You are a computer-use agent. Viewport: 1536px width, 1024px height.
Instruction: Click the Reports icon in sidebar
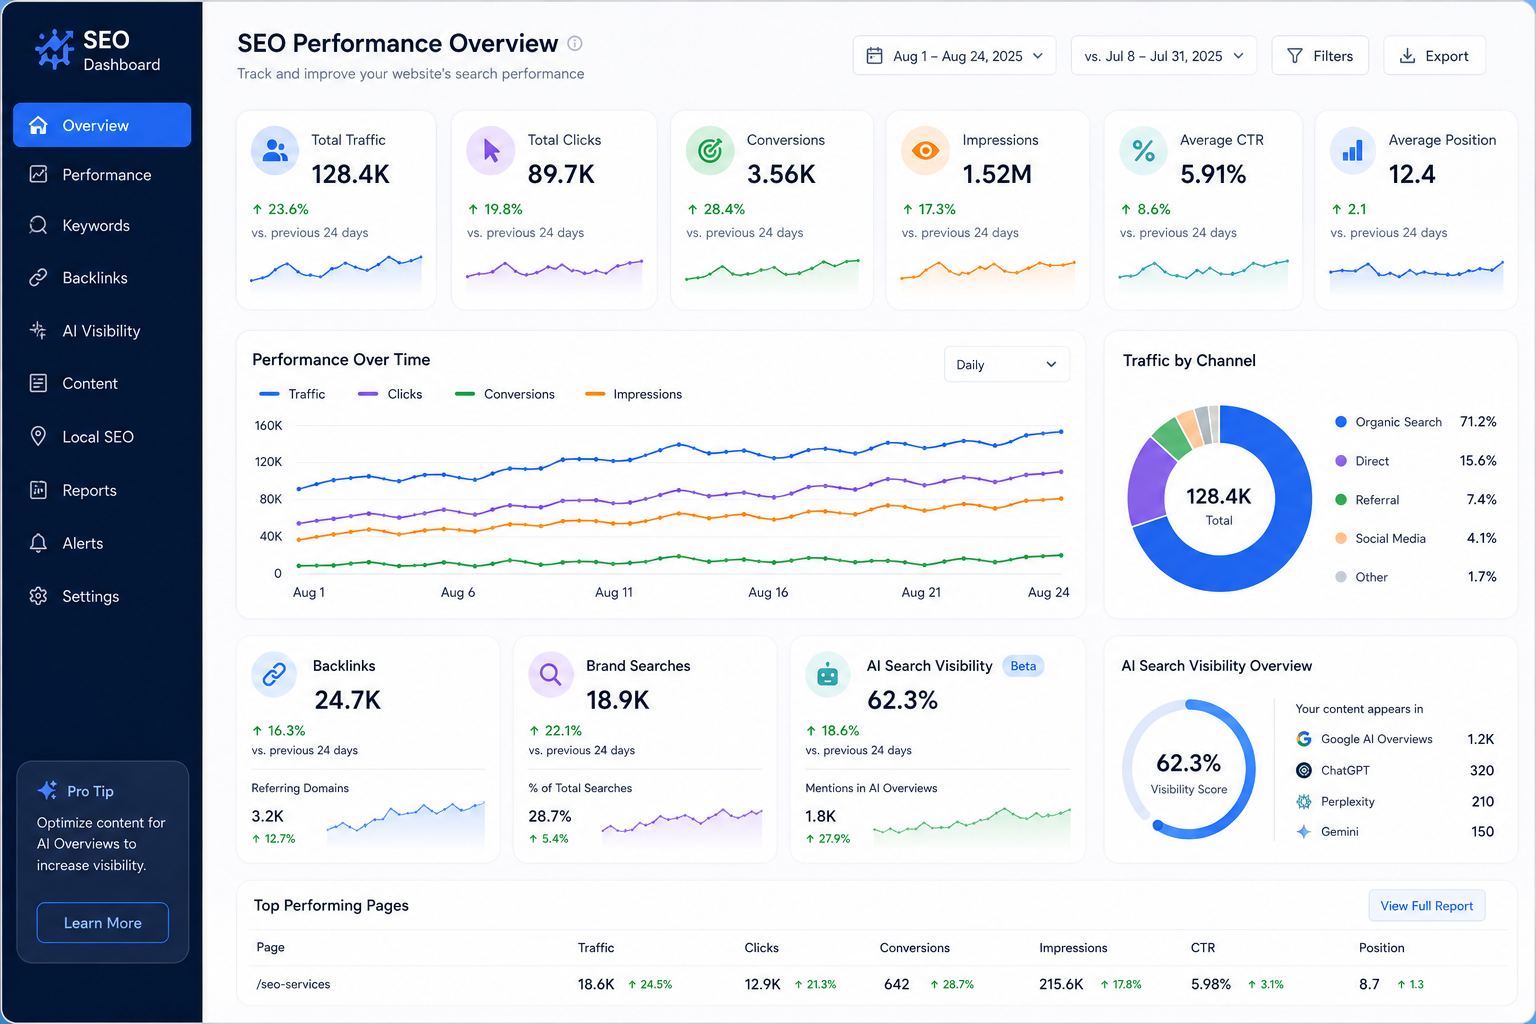(x=38, y=490)
